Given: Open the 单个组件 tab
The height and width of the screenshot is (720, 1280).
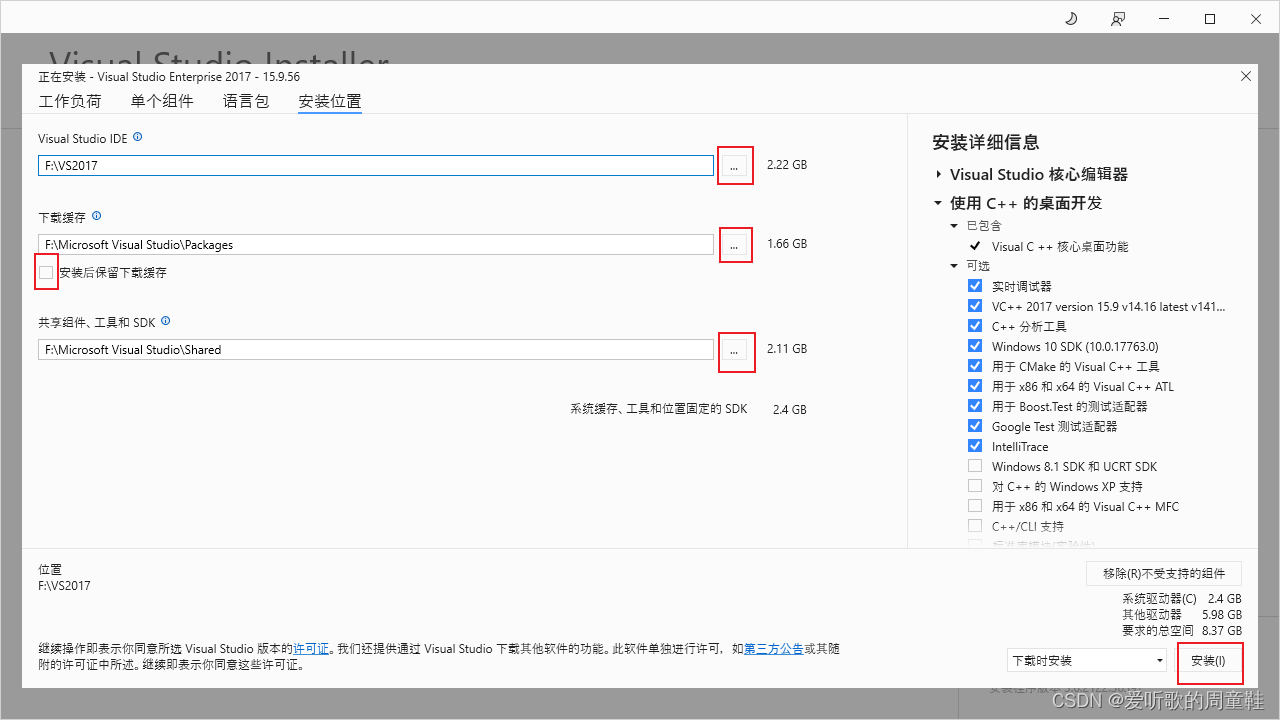Looking at the screenshot, I should pos(162,101).
